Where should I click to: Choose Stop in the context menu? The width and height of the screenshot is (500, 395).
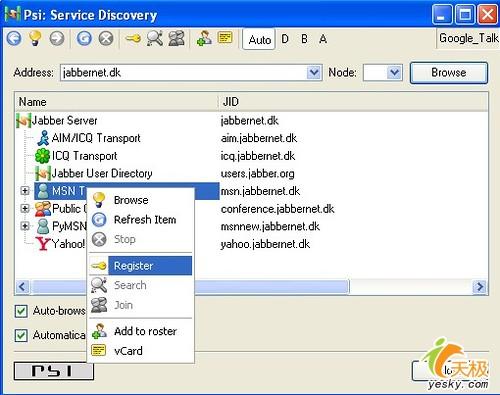click(140, 239)
